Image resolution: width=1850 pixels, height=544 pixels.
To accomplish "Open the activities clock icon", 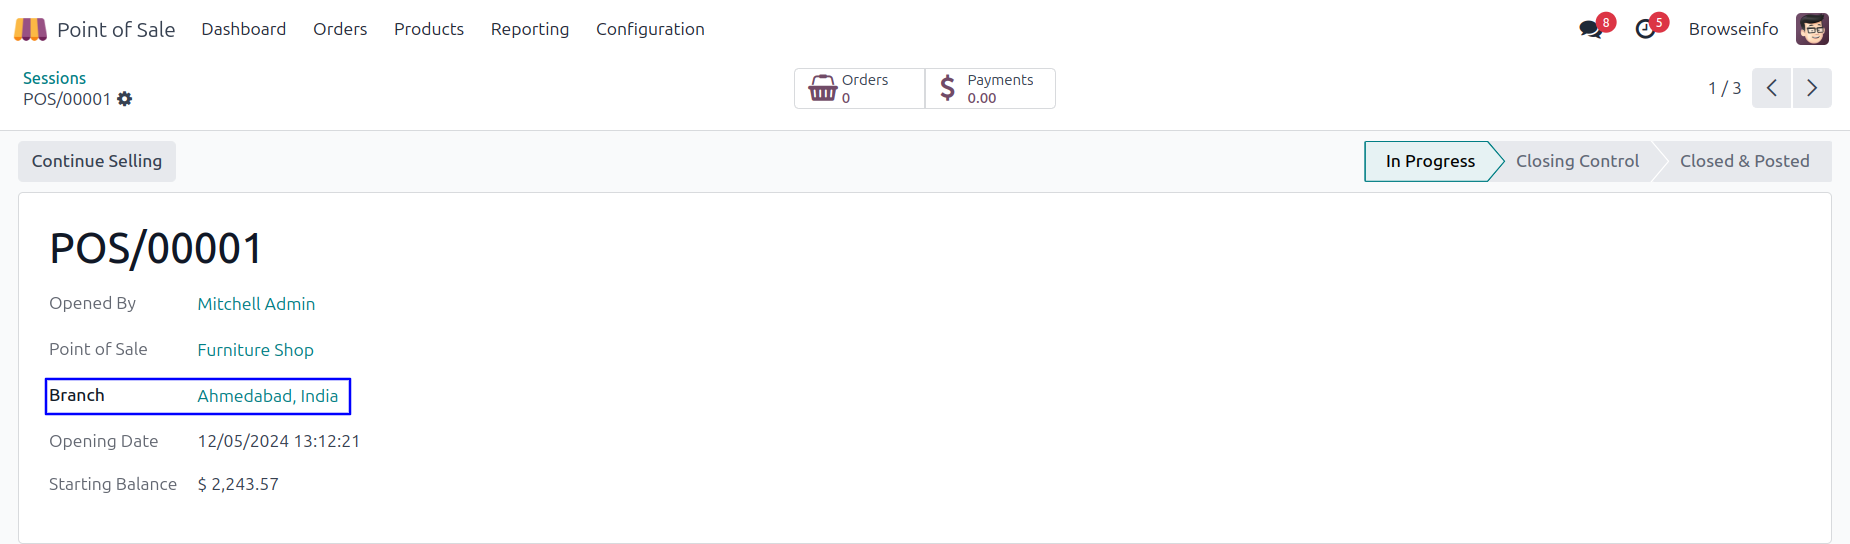I will click(1645, 30).
